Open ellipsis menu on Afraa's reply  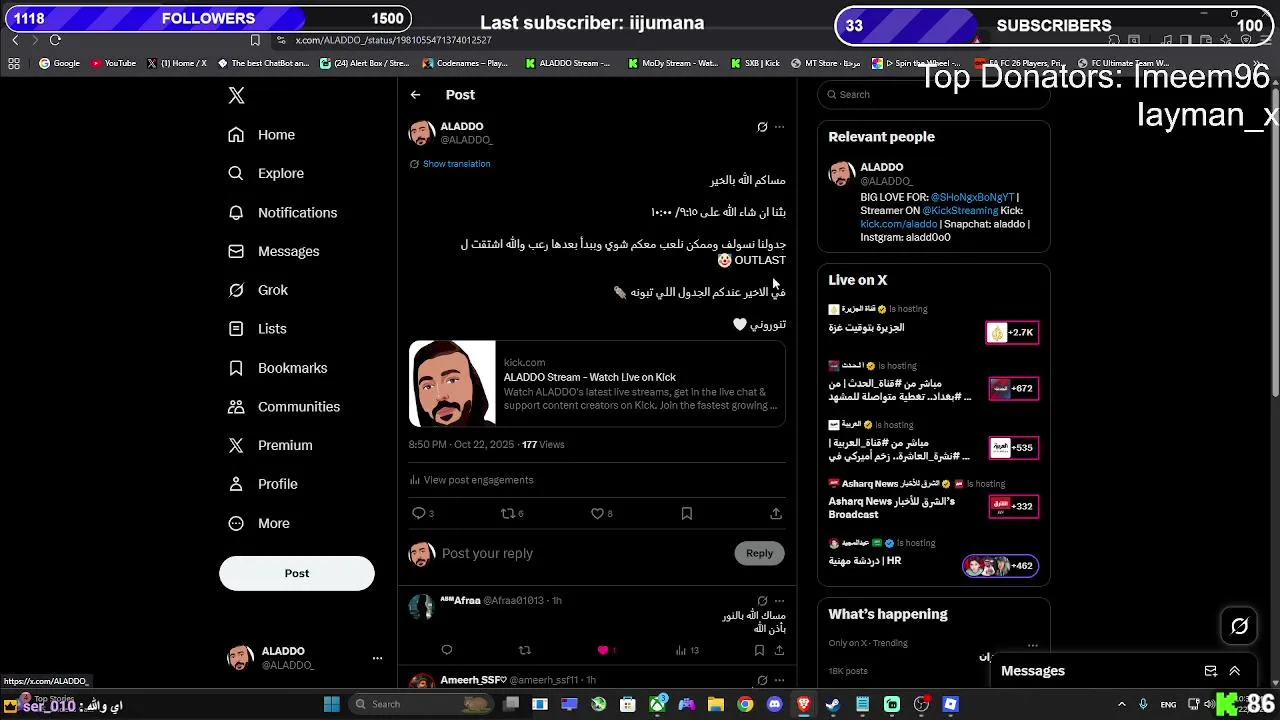point(780,601)
